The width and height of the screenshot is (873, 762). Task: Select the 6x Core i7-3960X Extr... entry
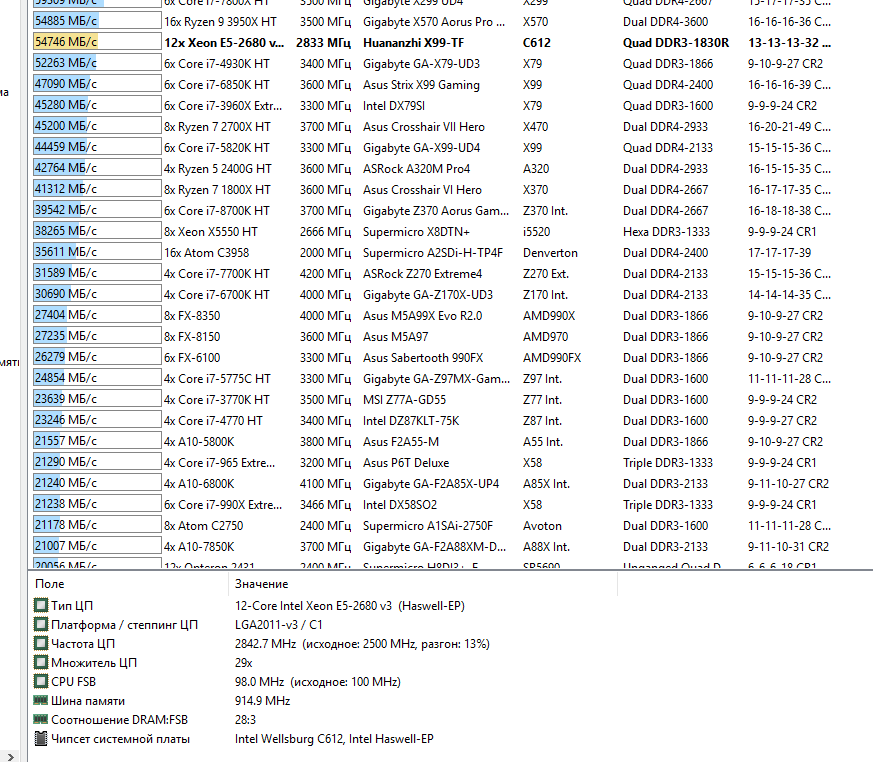click(x=223, y=106)
